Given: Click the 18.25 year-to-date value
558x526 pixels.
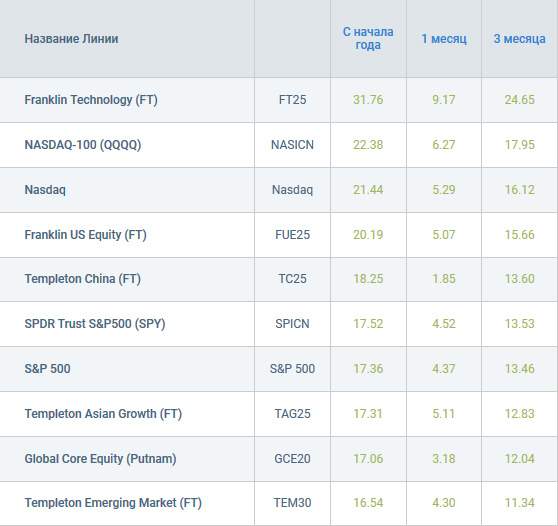Looking at the screenshot, I should coord(368,279).
